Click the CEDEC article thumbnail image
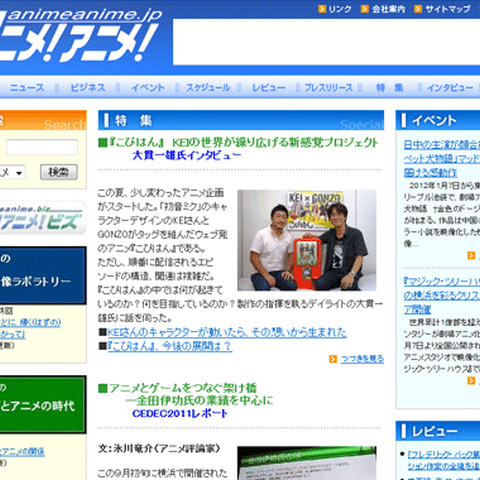This screenshot has width=480, height=480. pos(307,463)
